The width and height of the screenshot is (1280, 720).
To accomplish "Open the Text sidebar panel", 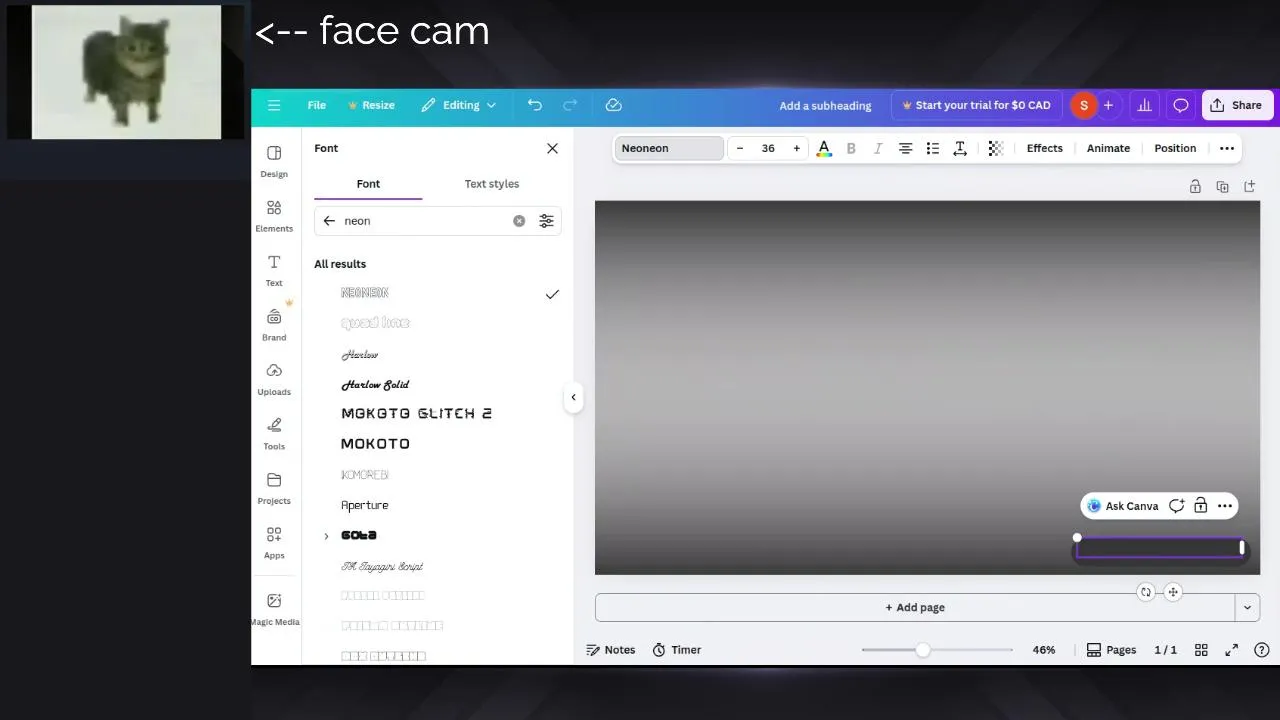I will tap(274, 270).
